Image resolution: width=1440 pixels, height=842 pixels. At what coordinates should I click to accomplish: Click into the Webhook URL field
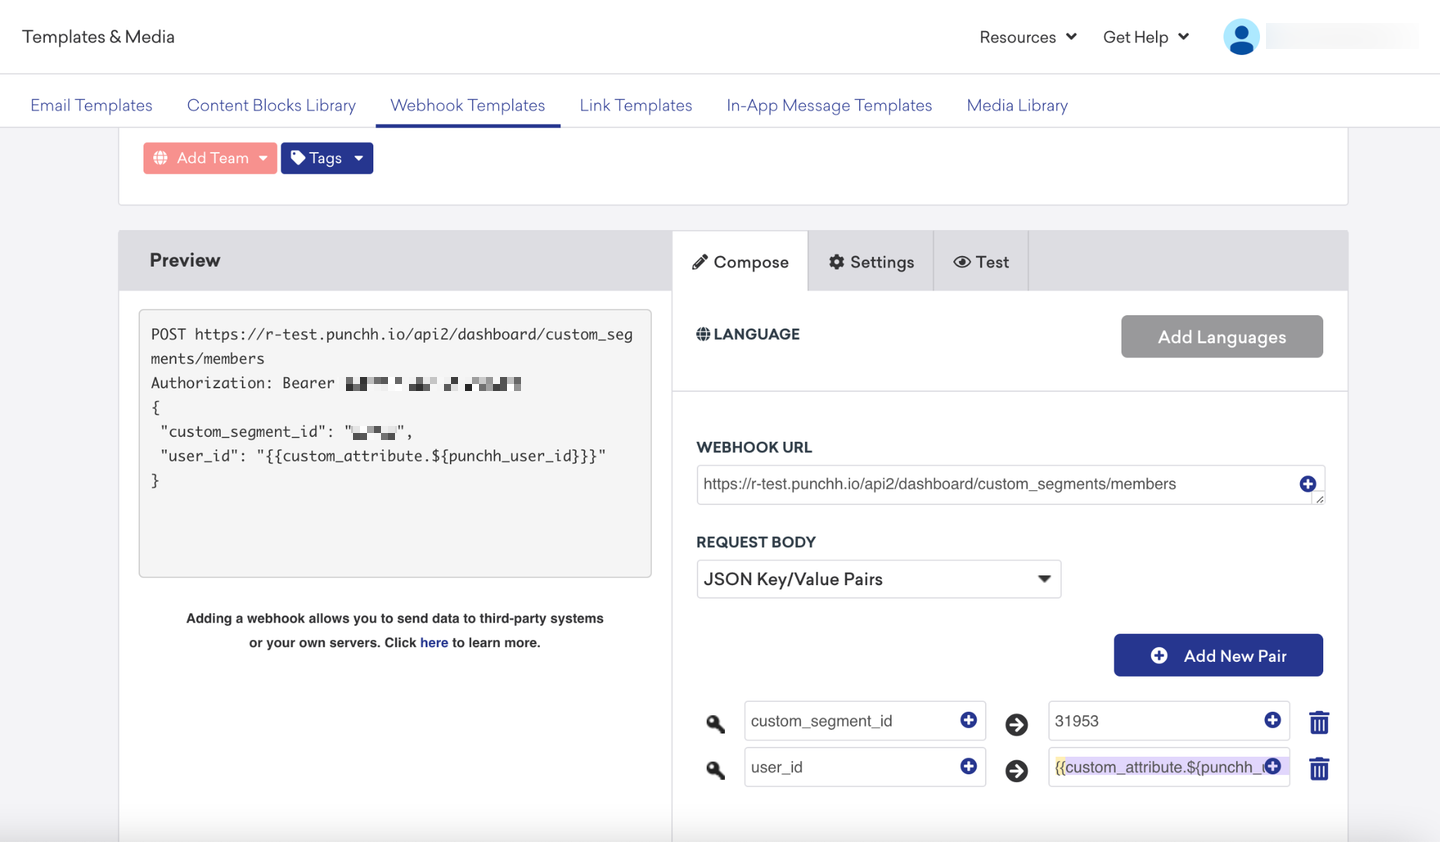(x=1010, y=484)
